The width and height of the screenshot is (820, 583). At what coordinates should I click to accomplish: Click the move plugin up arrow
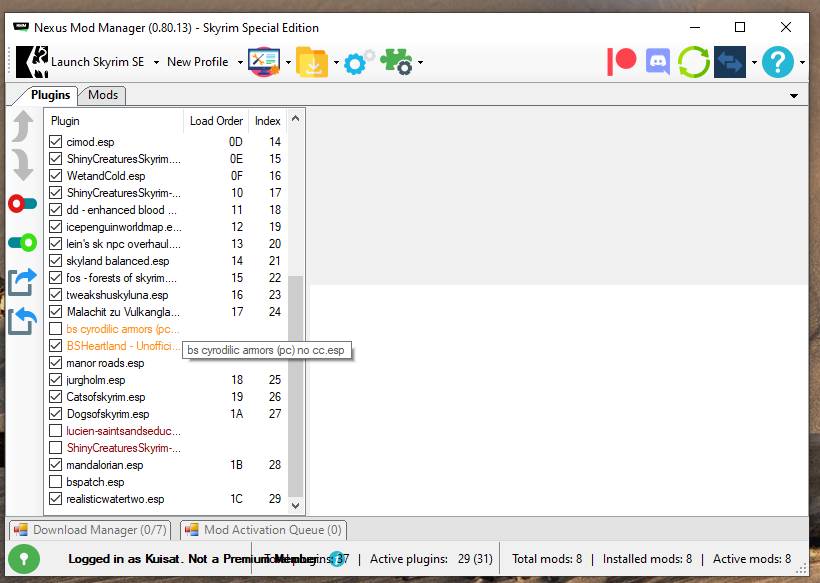(22, 127)
